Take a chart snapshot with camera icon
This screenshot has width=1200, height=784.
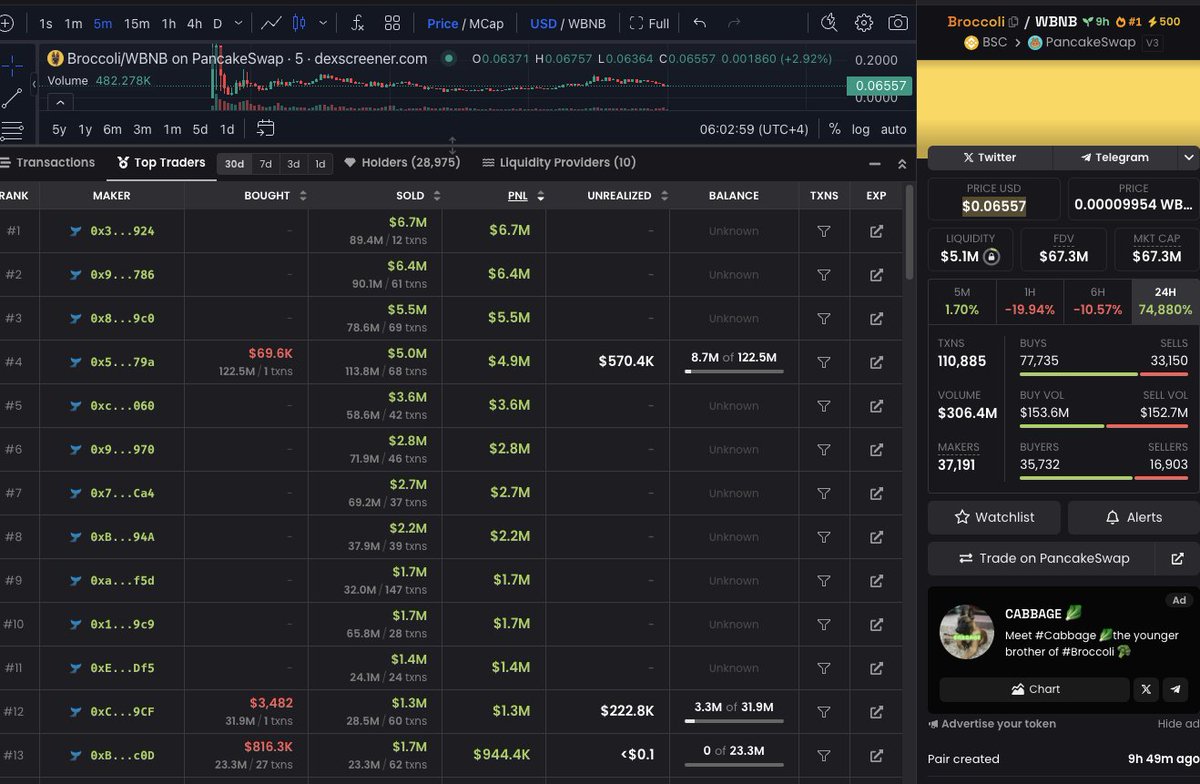(898, 23)
